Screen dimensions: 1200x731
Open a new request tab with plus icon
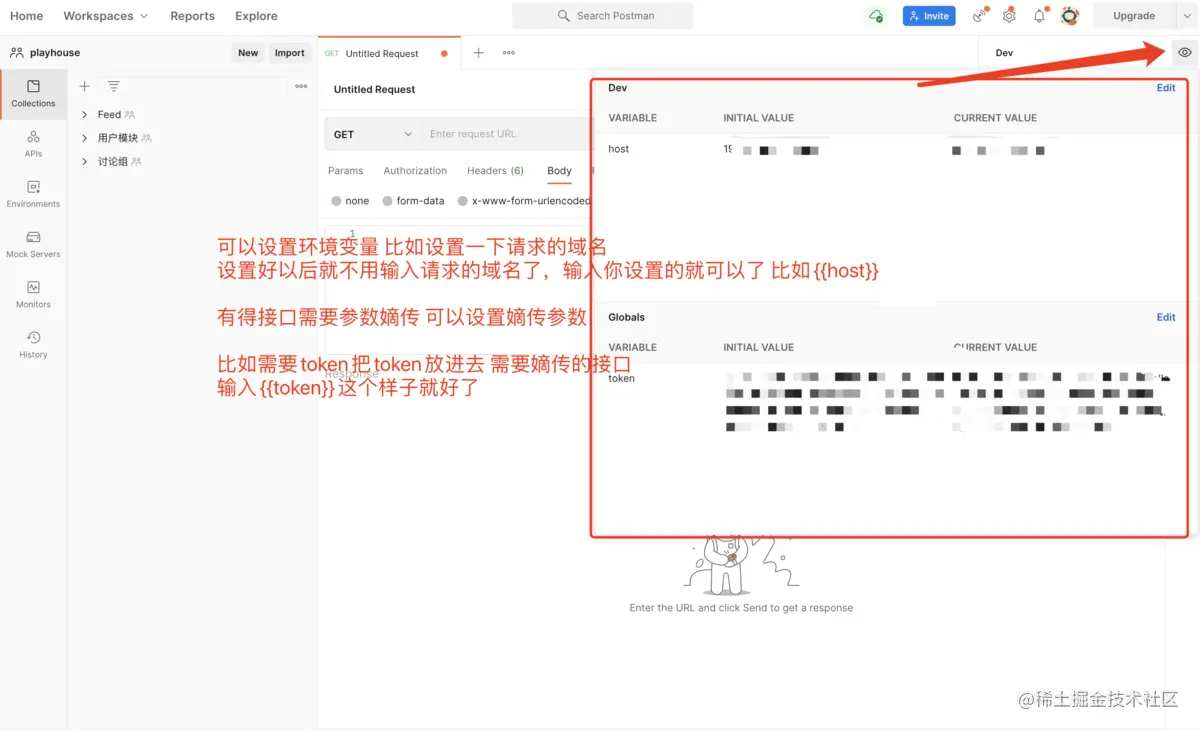pyautogui.click(x=478, y=53)
